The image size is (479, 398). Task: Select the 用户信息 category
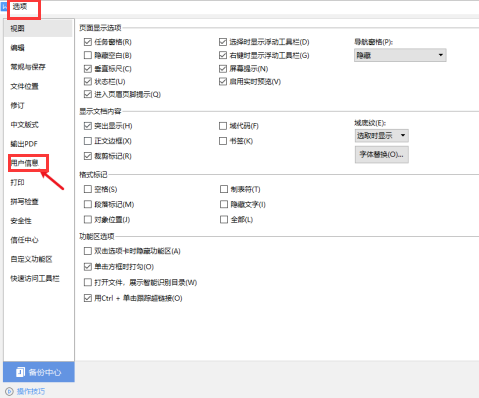pyautogui.click(x=24, y=163)
